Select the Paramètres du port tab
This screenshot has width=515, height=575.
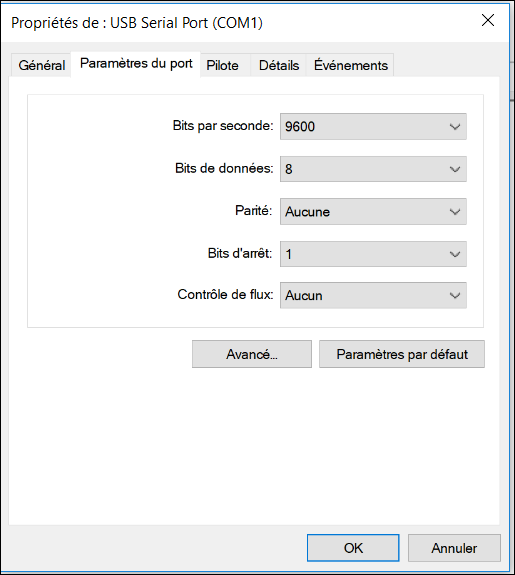136,64
